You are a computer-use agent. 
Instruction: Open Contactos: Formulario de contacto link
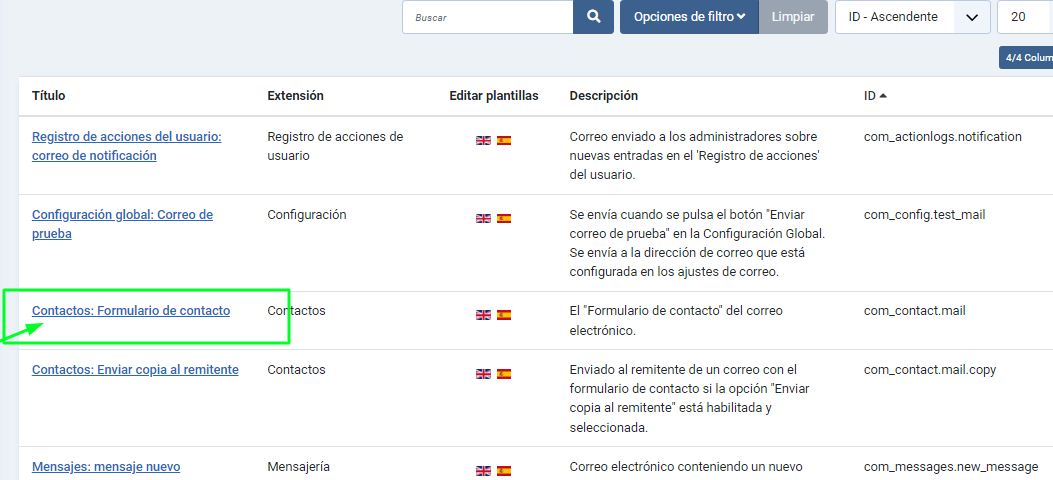[131, 311]
